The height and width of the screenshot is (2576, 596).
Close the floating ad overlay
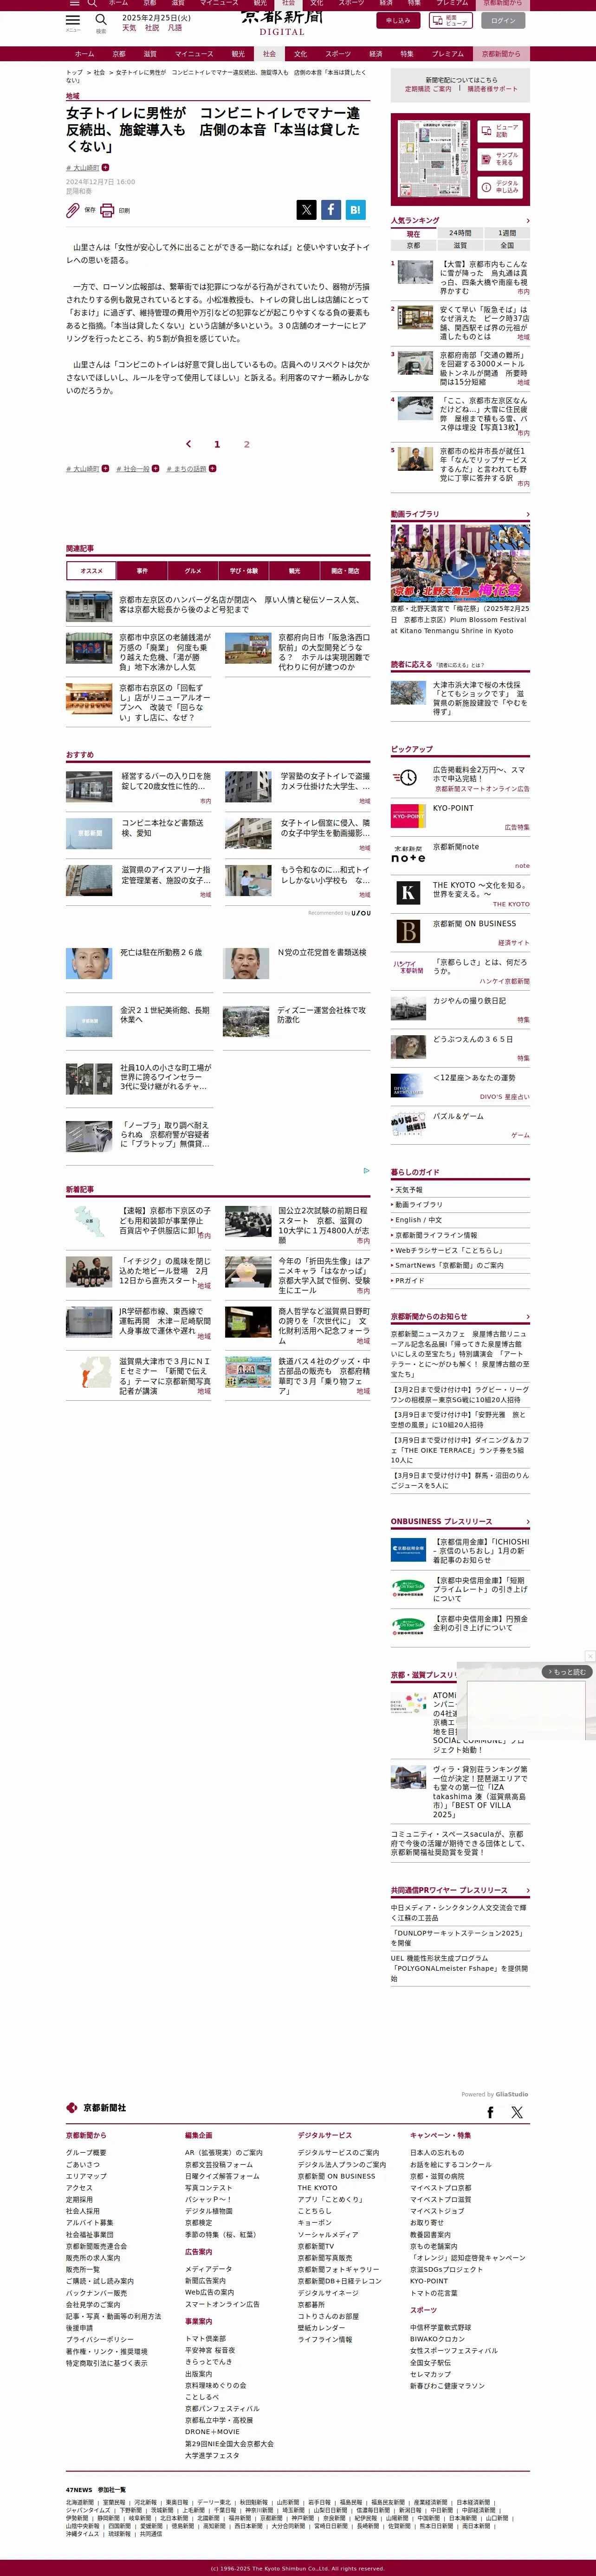point(590,1656)
